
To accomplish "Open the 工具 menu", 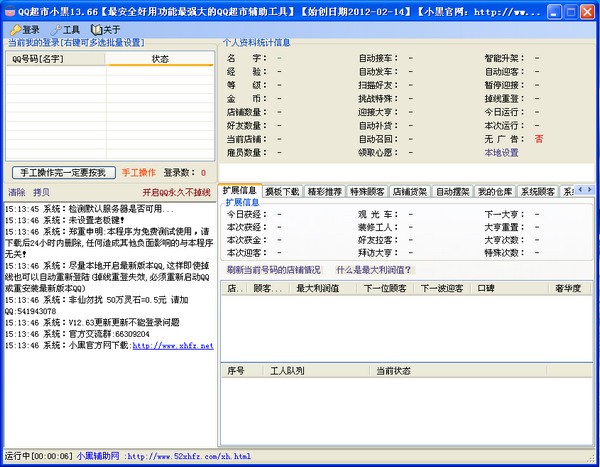I will tap(65, 29).
